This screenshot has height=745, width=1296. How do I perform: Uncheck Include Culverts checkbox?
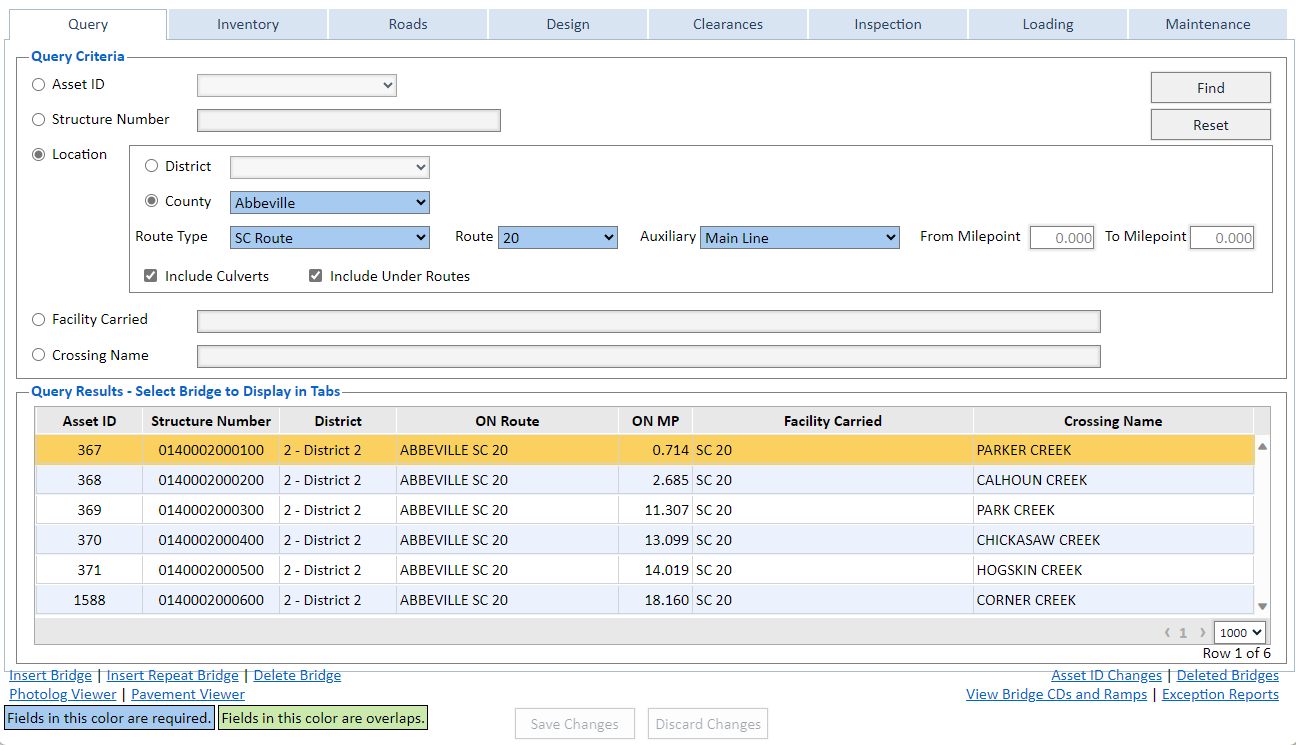(x=151, y=276)
